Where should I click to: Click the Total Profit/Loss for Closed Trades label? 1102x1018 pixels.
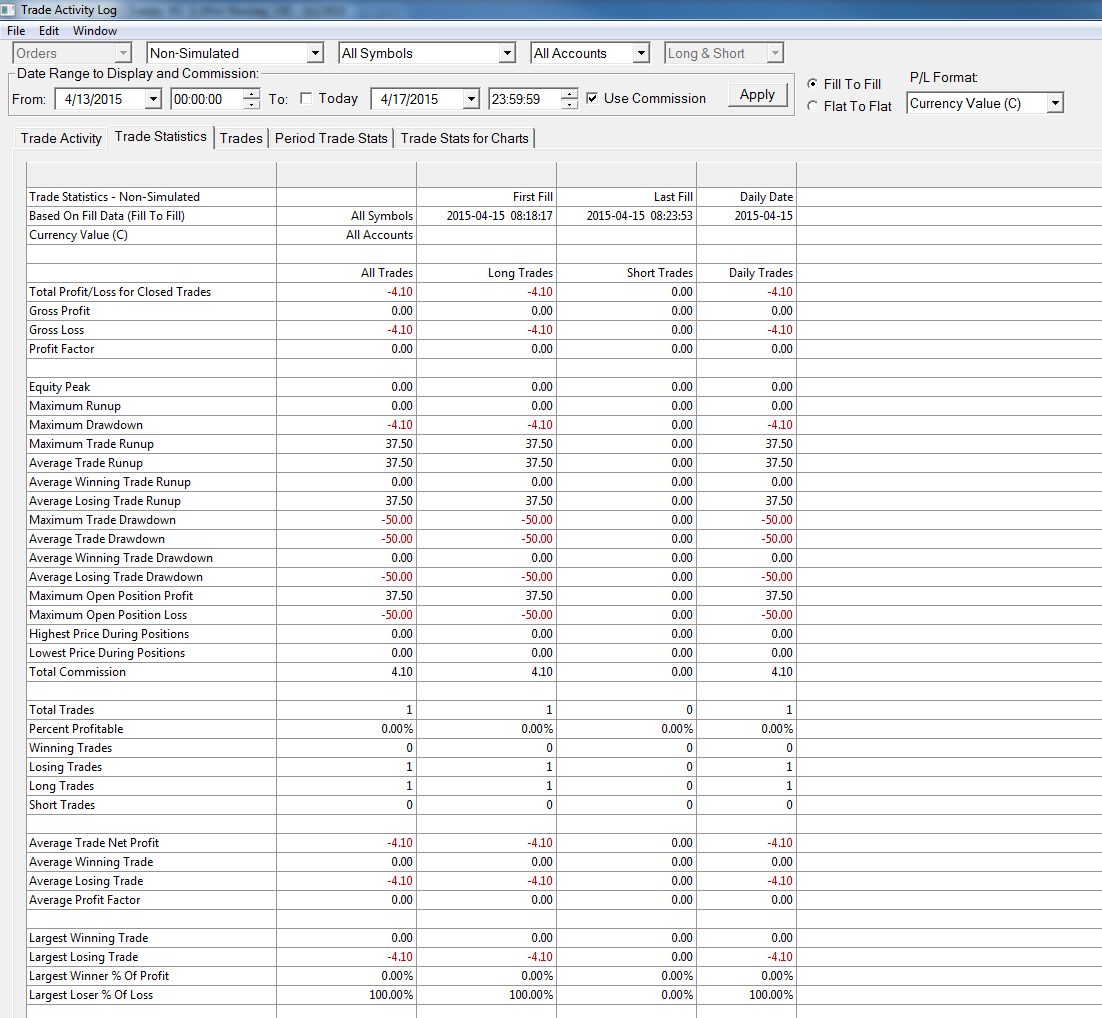pos(120,292)
